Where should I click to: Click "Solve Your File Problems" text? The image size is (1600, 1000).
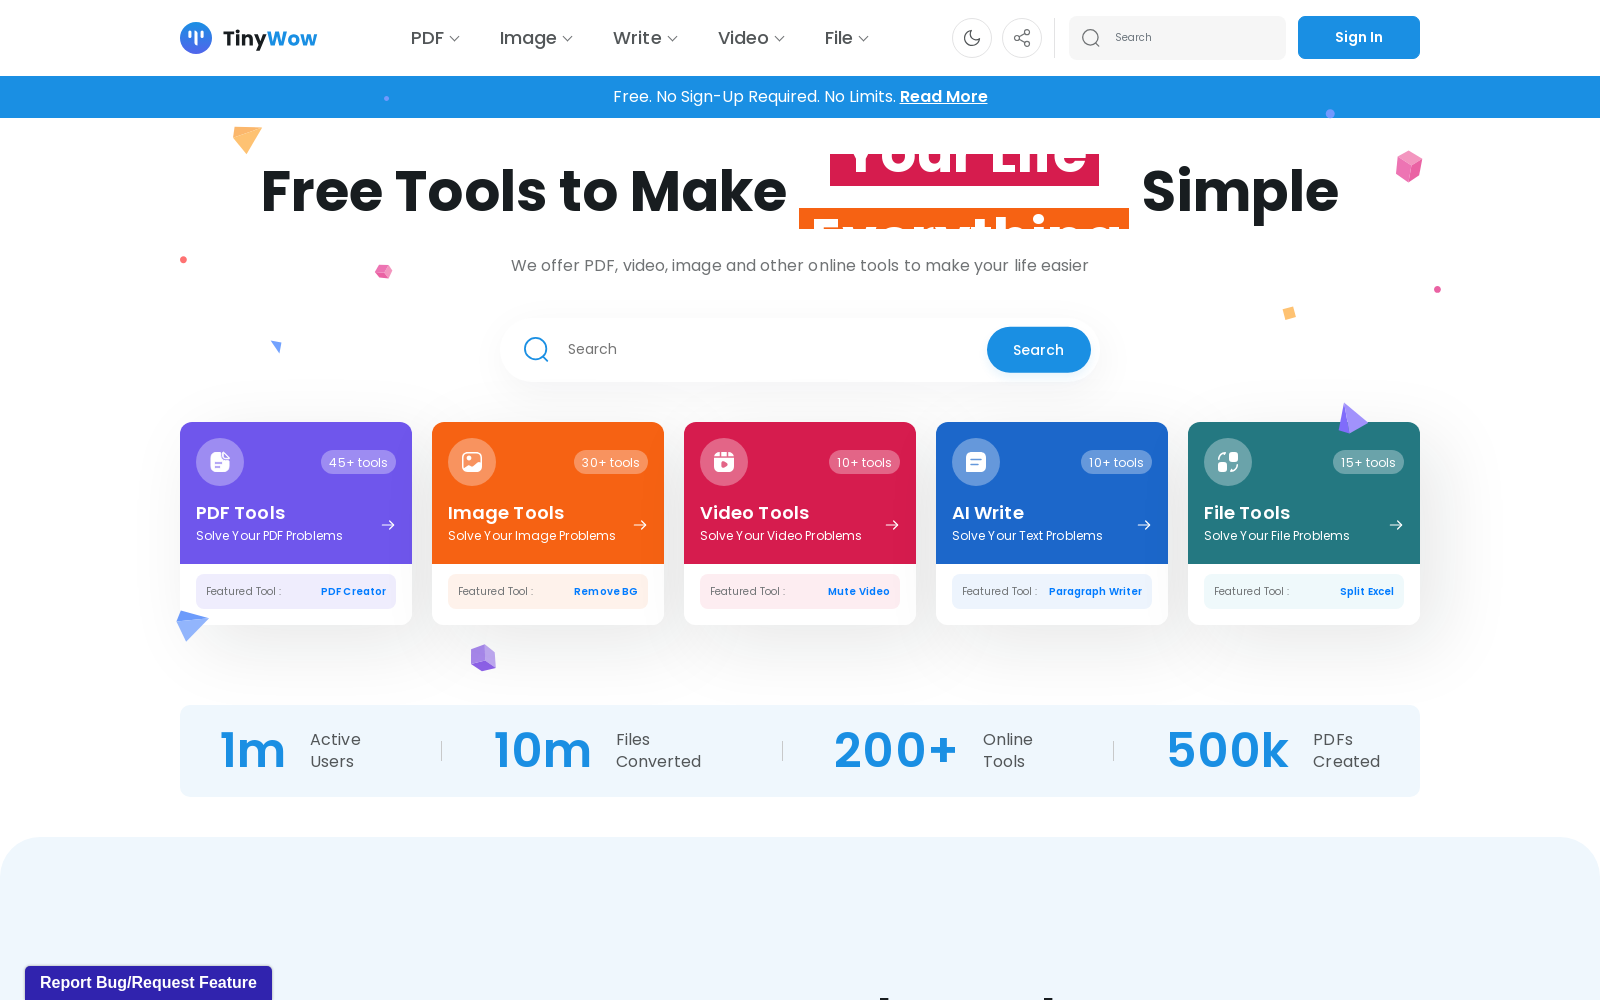click(1277, 536)
